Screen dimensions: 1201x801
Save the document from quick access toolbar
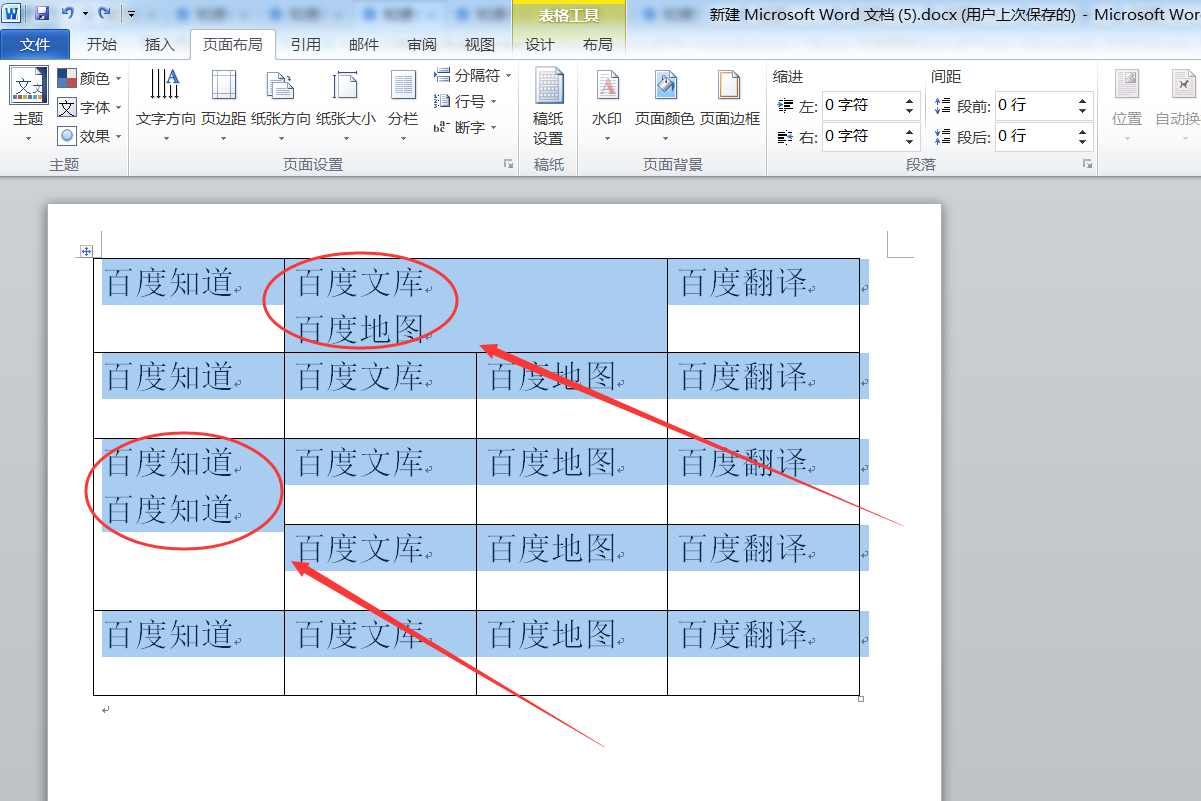click(42, 13)
